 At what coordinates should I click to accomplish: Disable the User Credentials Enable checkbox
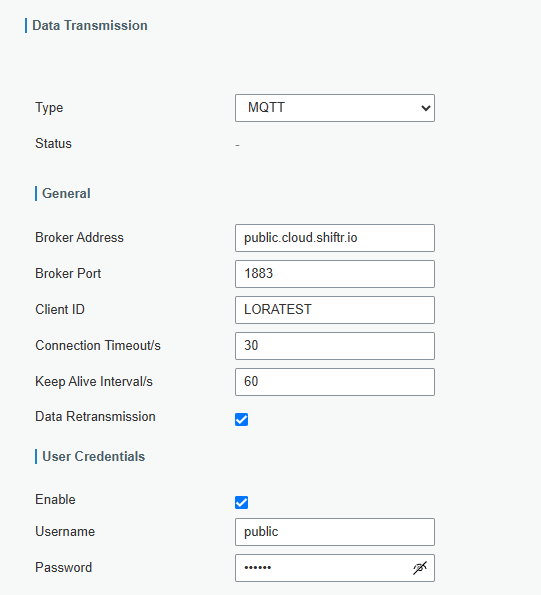241,502
